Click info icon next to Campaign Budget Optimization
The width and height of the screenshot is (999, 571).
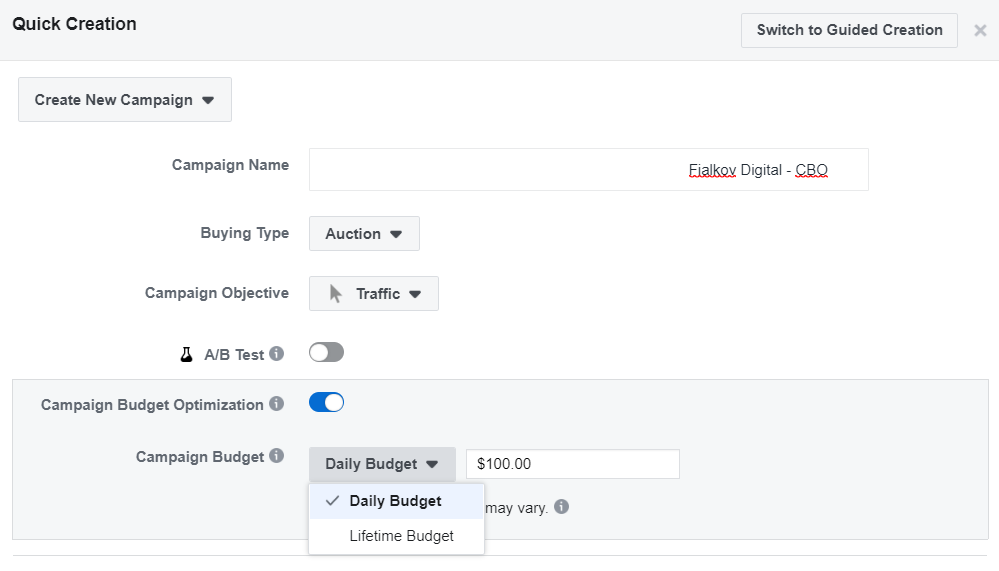pyautogui.click(x=277, y=405)
